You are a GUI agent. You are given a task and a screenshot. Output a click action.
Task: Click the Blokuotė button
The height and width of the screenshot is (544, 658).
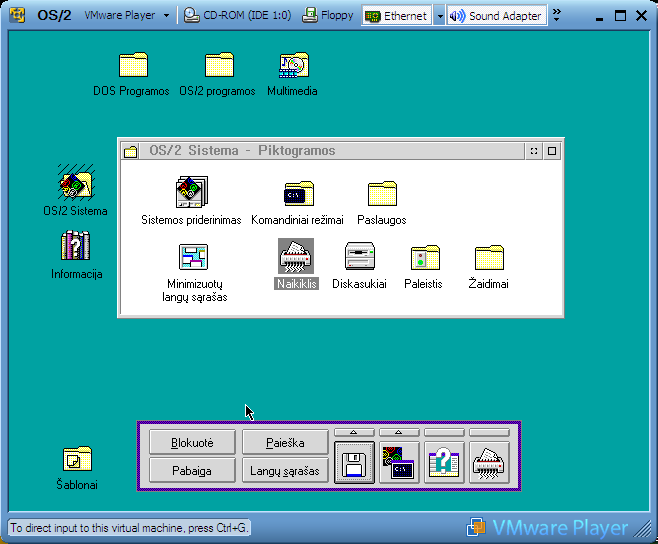[x=192, y=442]
